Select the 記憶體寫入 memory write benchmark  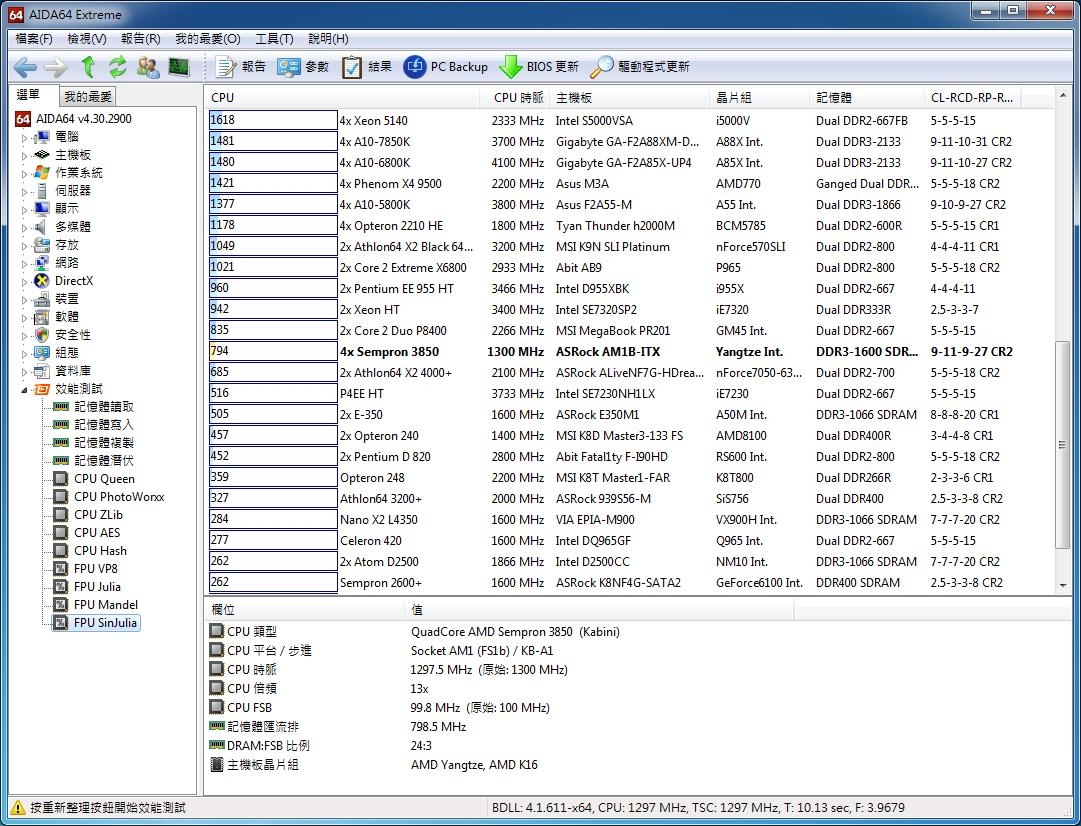click(104, 425)
